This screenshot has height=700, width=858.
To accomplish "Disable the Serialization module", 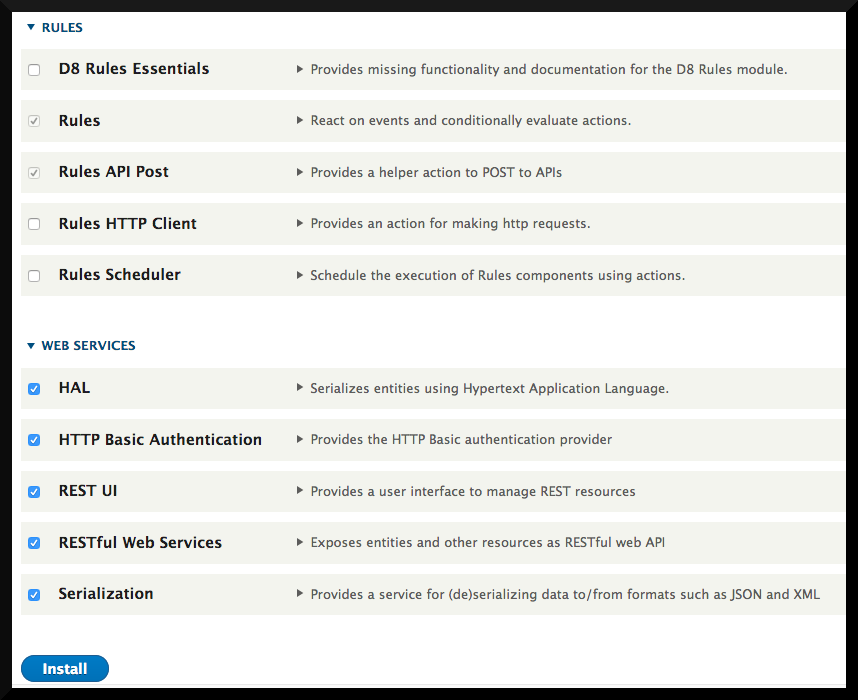I will (33, 594).
